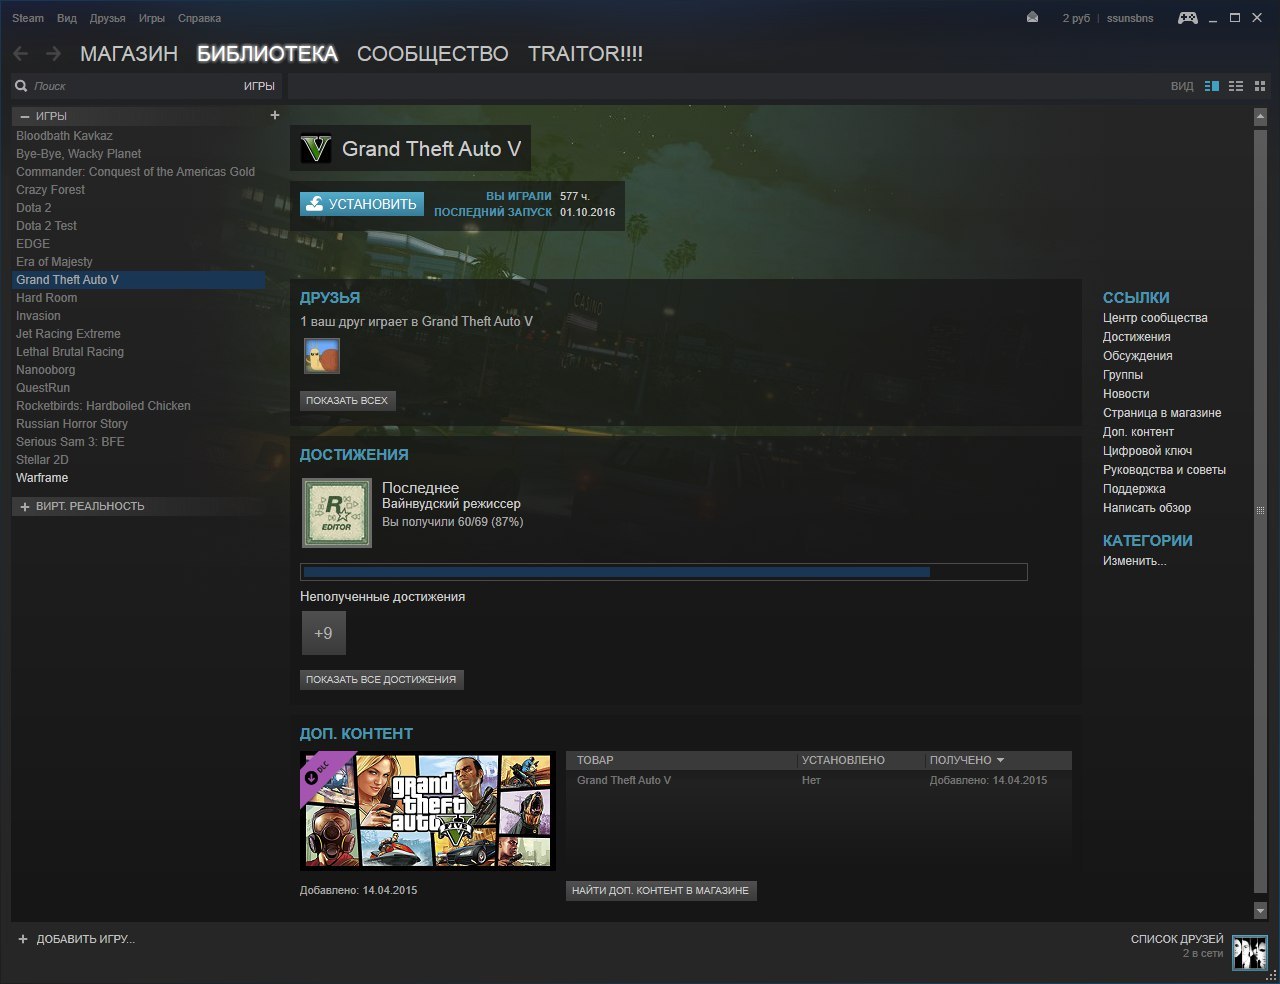Click the +9 unearned achievements tile
Viewport: 1280px width, 984px height.
[x=323, y=633]
